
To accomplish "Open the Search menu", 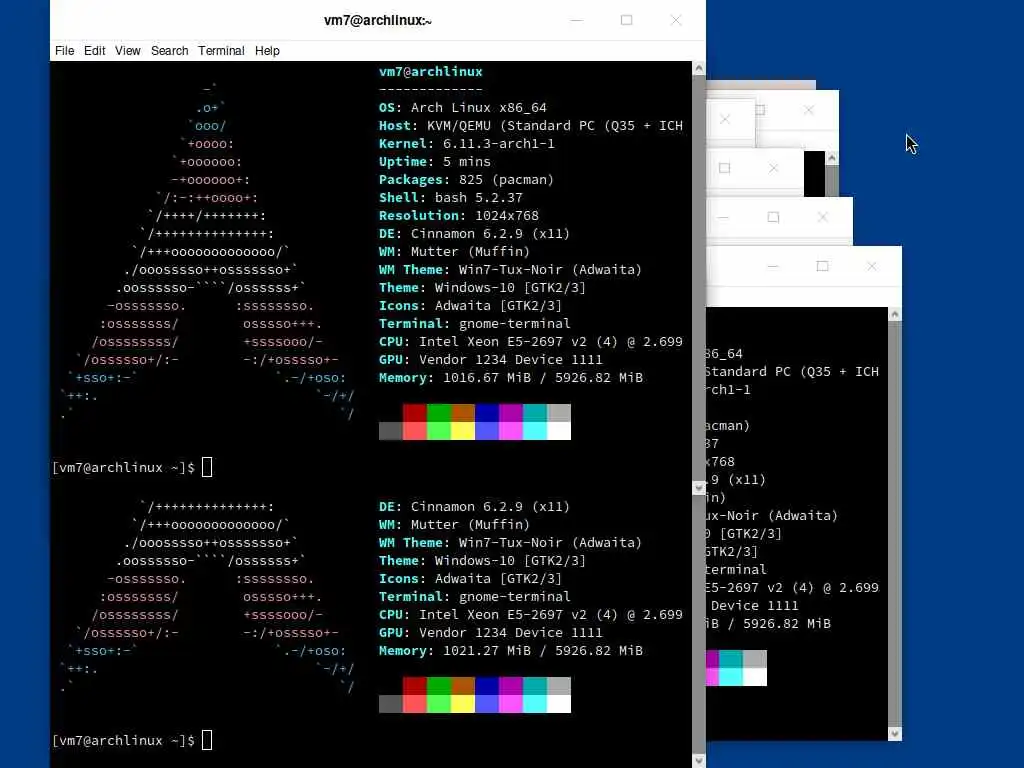I will point(169,51).
